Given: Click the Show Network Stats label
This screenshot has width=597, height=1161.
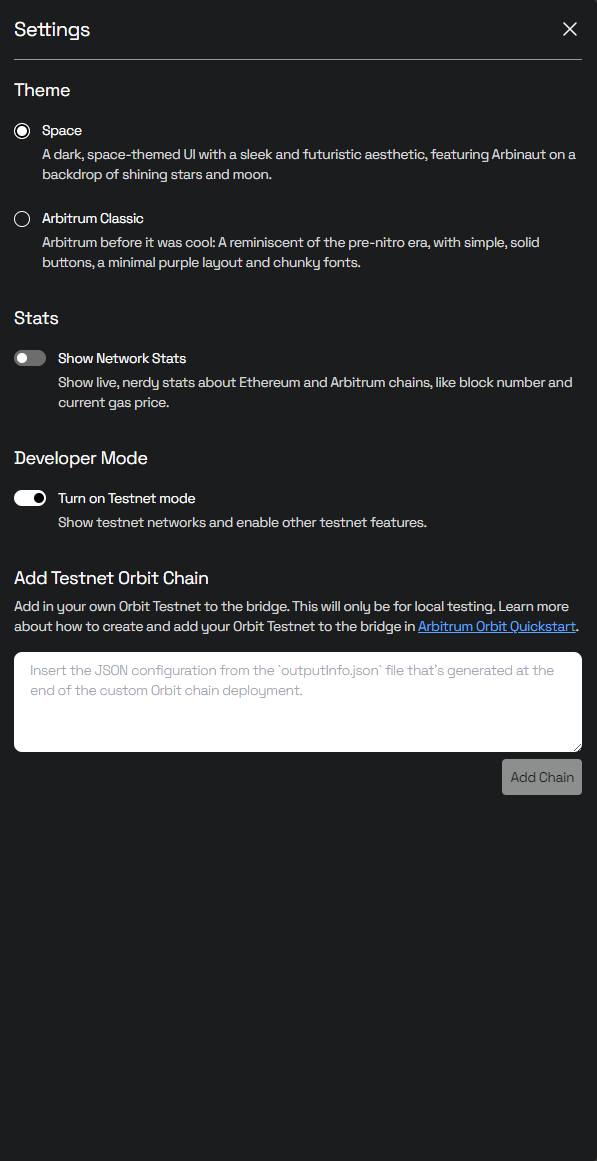Looking at the screenshot, I should [x=122, y=358].
